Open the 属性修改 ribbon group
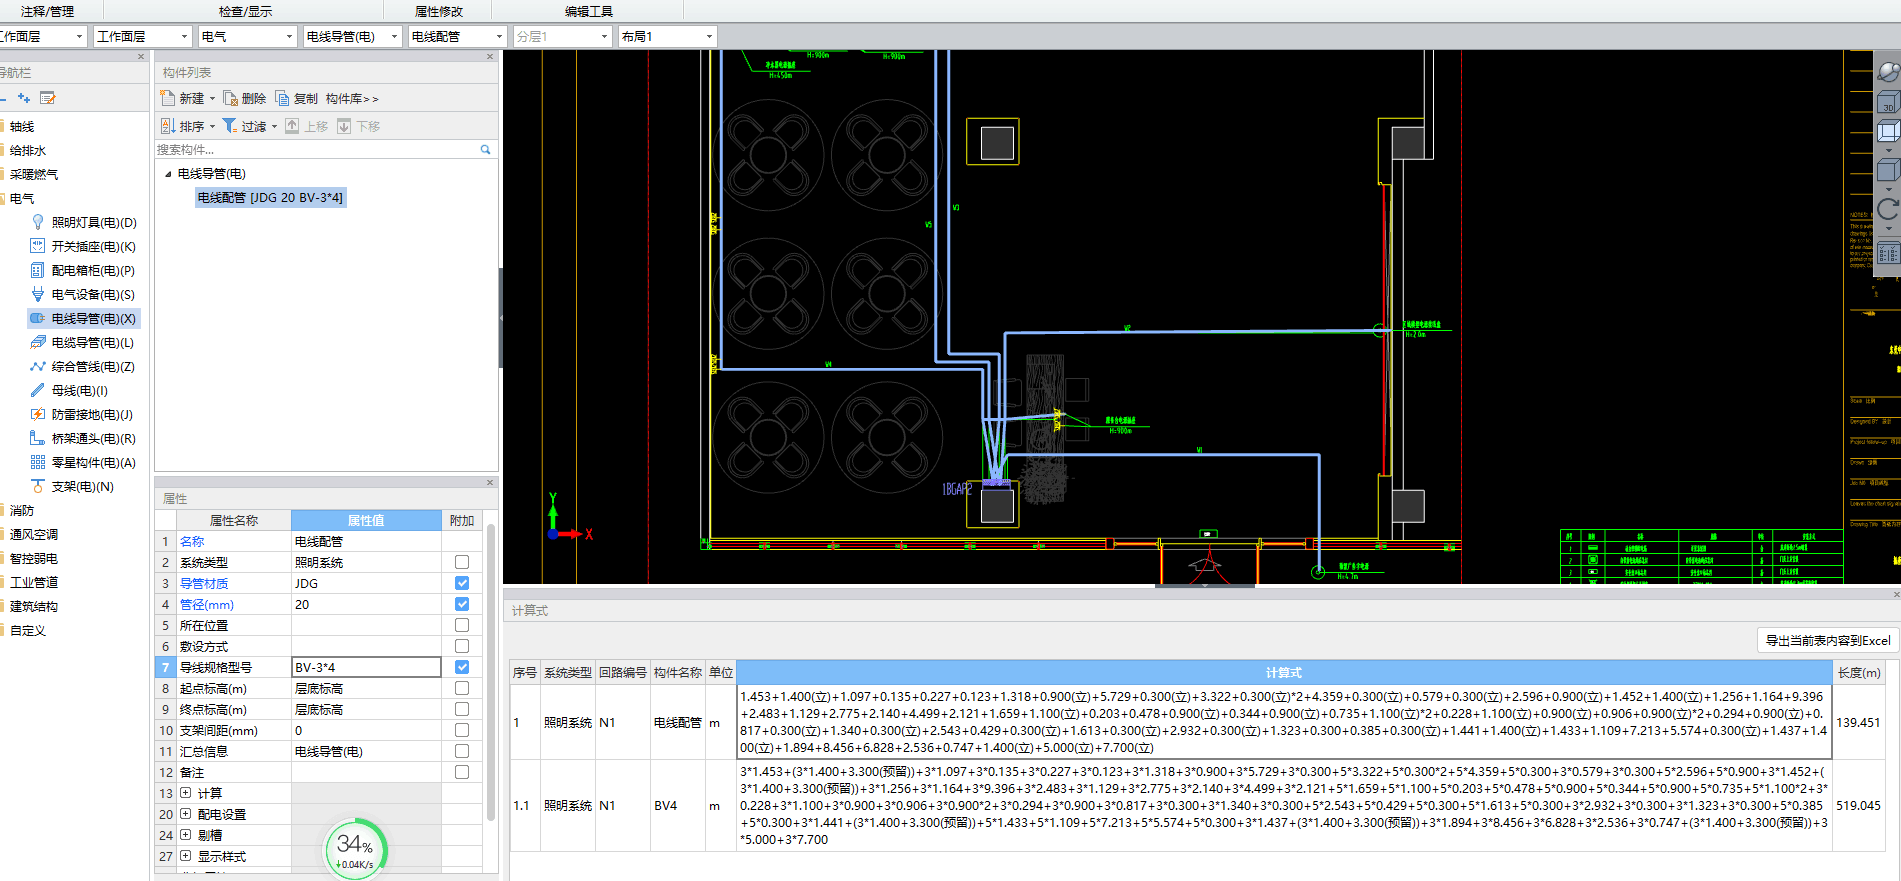Viewport: 1901px width, 881px height. click(439, 11)
